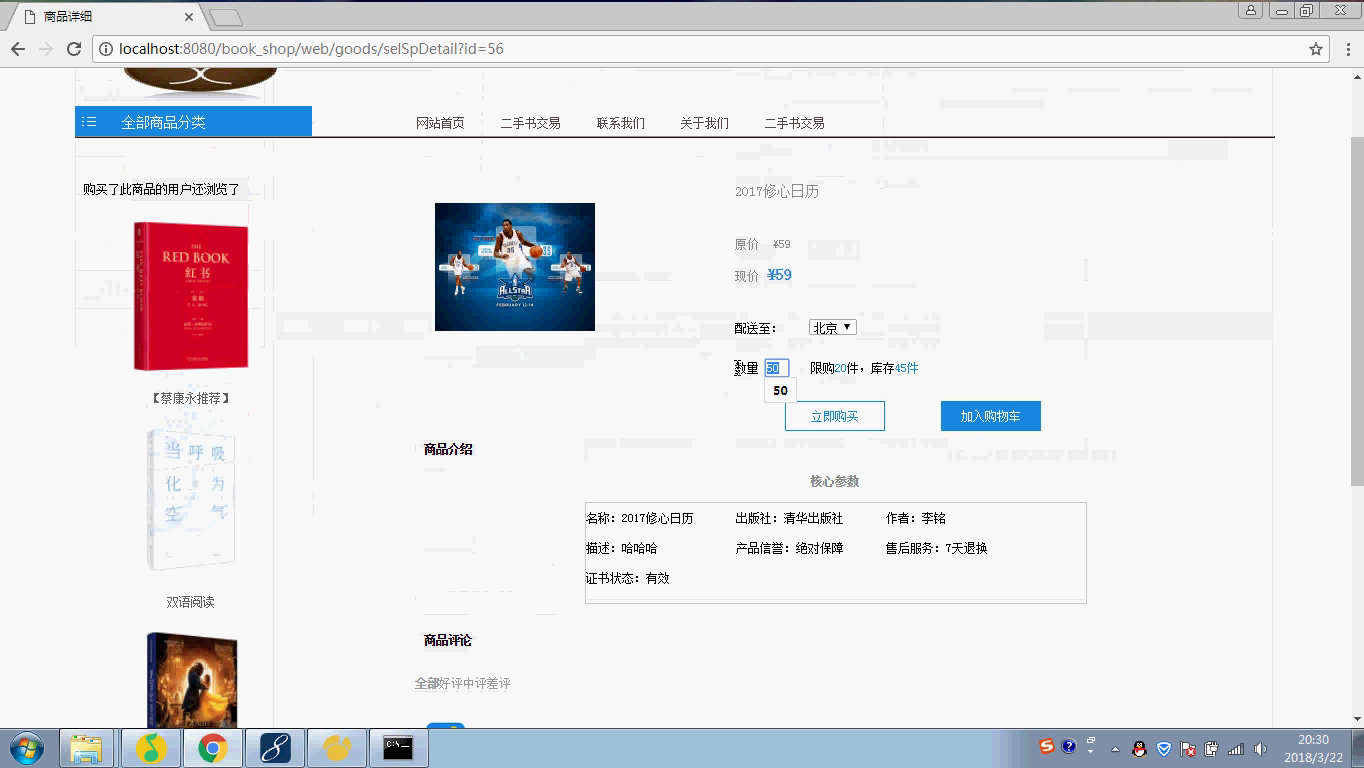The width and height of the screenshot is (1364, 768).
Task: Open File Explorer from taskbar
Action: coord(86,748)
